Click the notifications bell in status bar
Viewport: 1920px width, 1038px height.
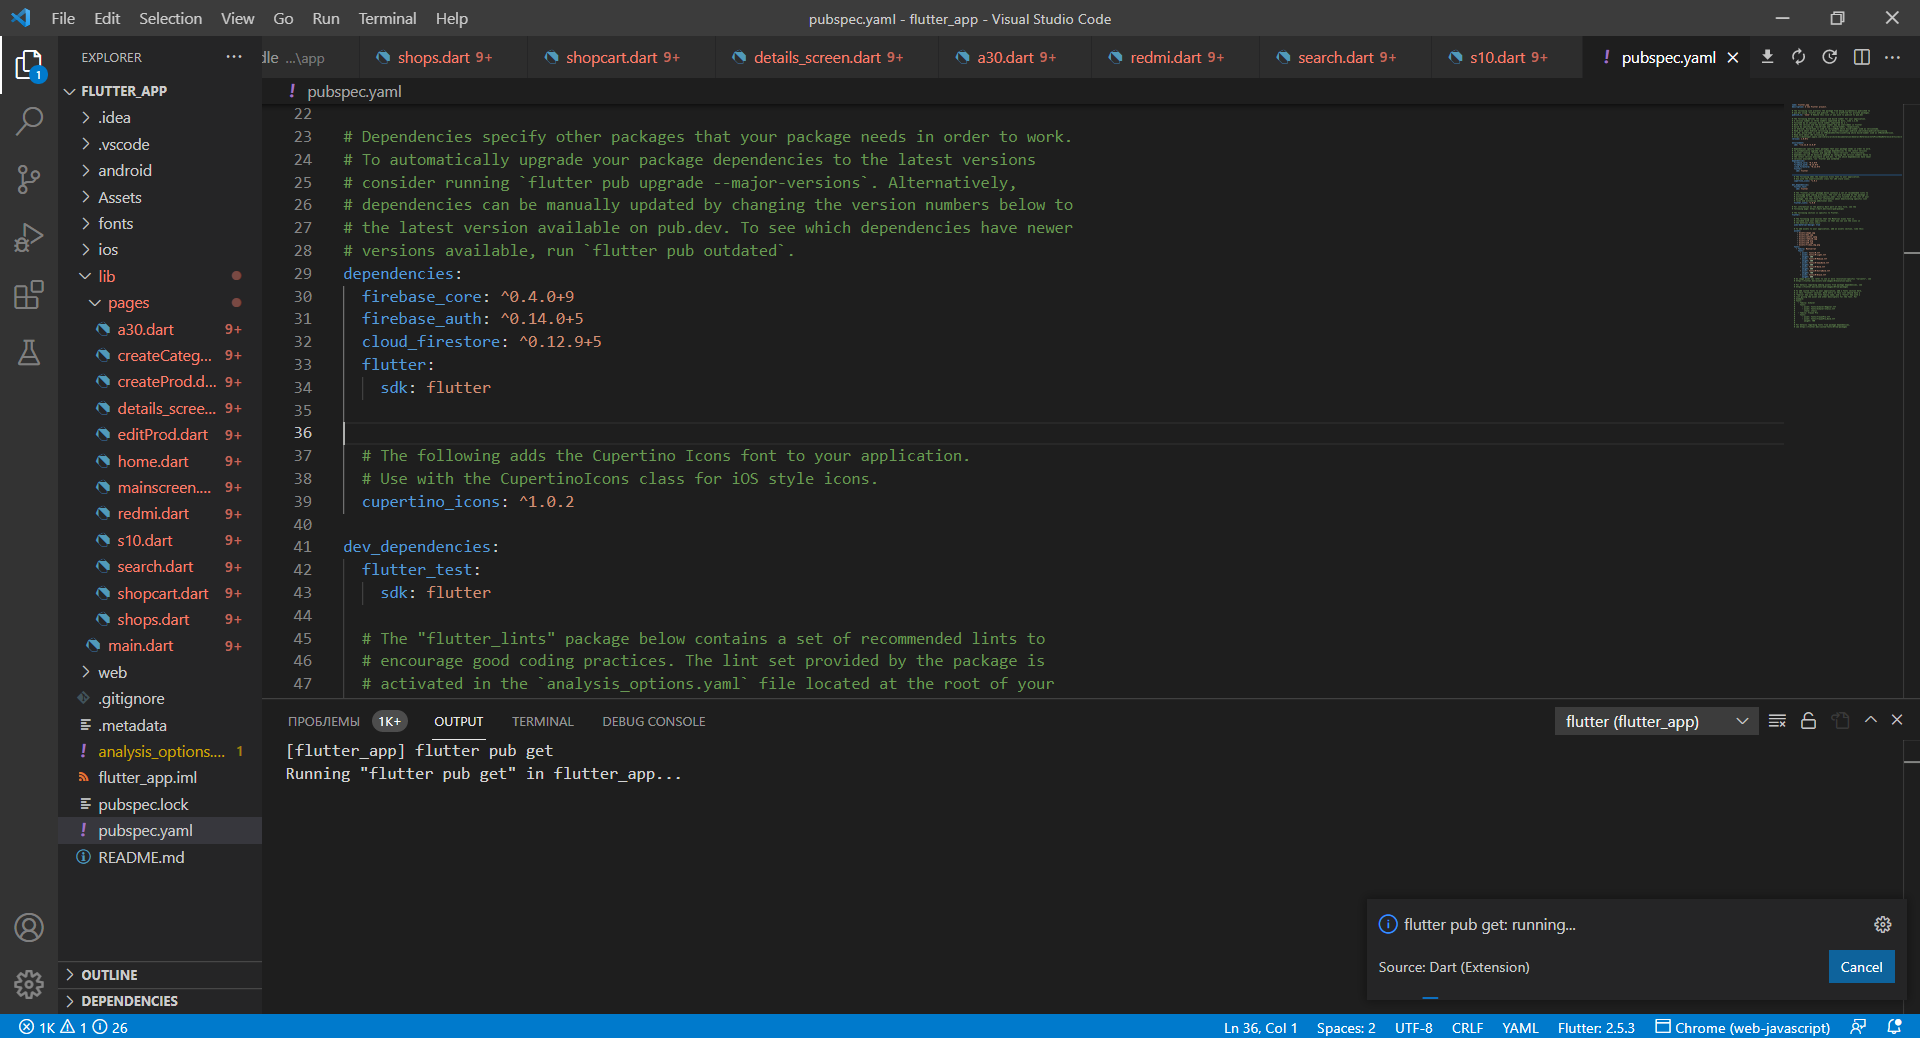pos(1894,1027)
